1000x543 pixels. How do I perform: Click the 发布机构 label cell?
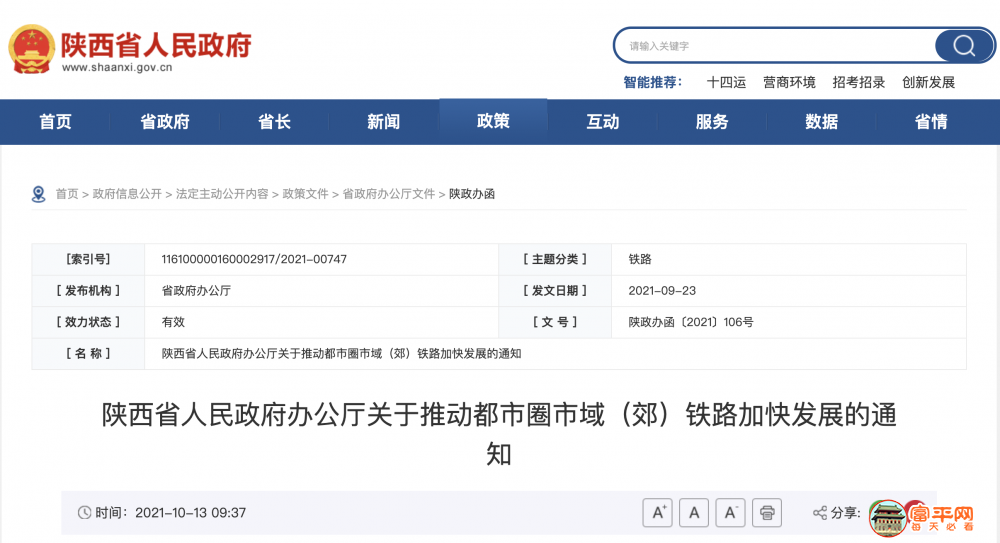coord(88,290)
